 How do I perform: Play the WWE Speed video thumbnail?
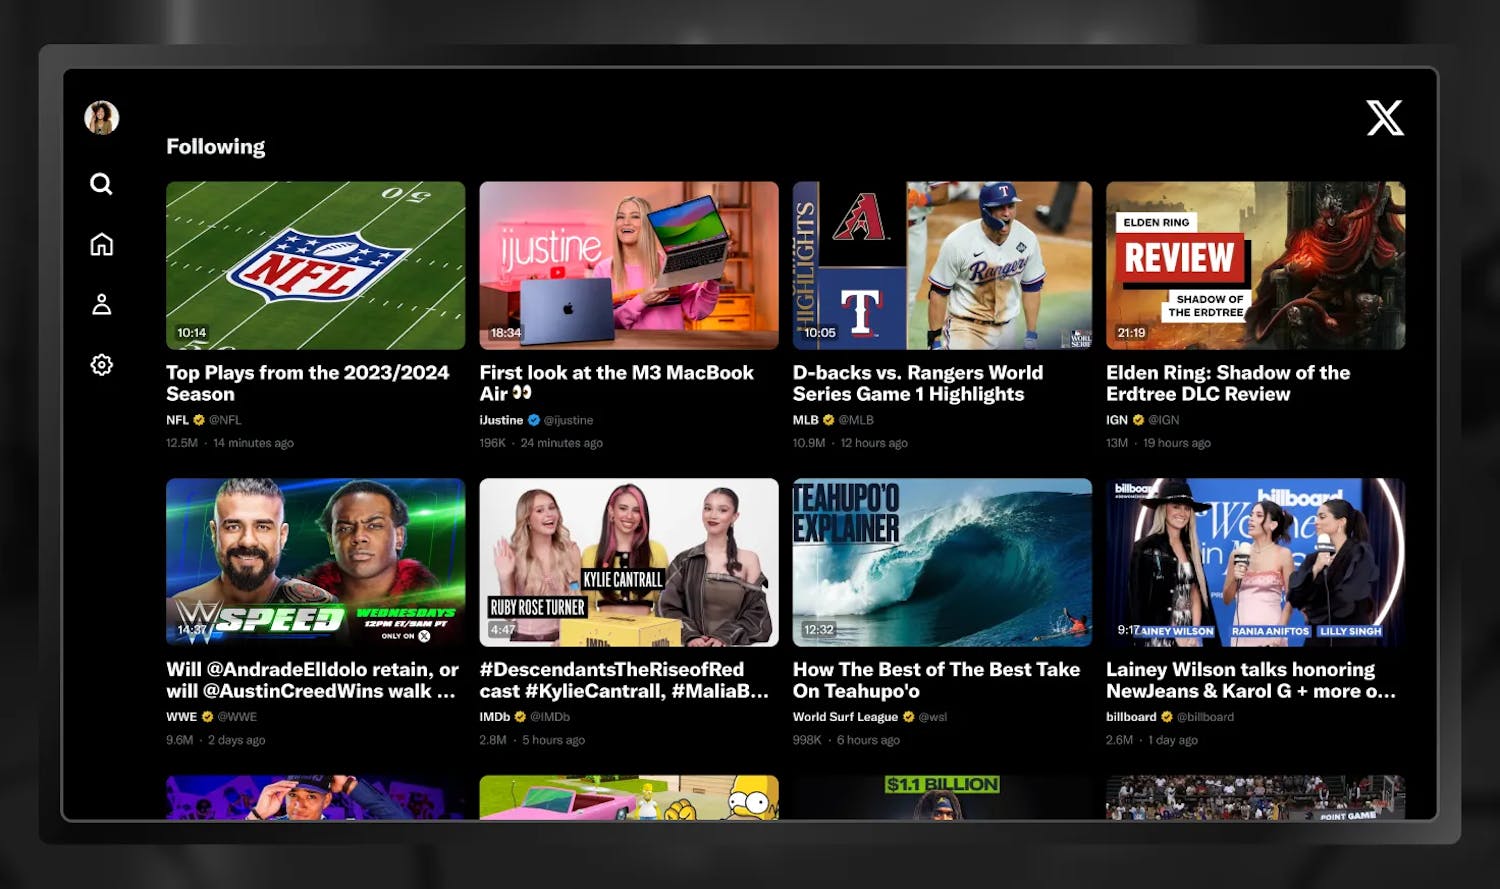[x=315, y=562]
